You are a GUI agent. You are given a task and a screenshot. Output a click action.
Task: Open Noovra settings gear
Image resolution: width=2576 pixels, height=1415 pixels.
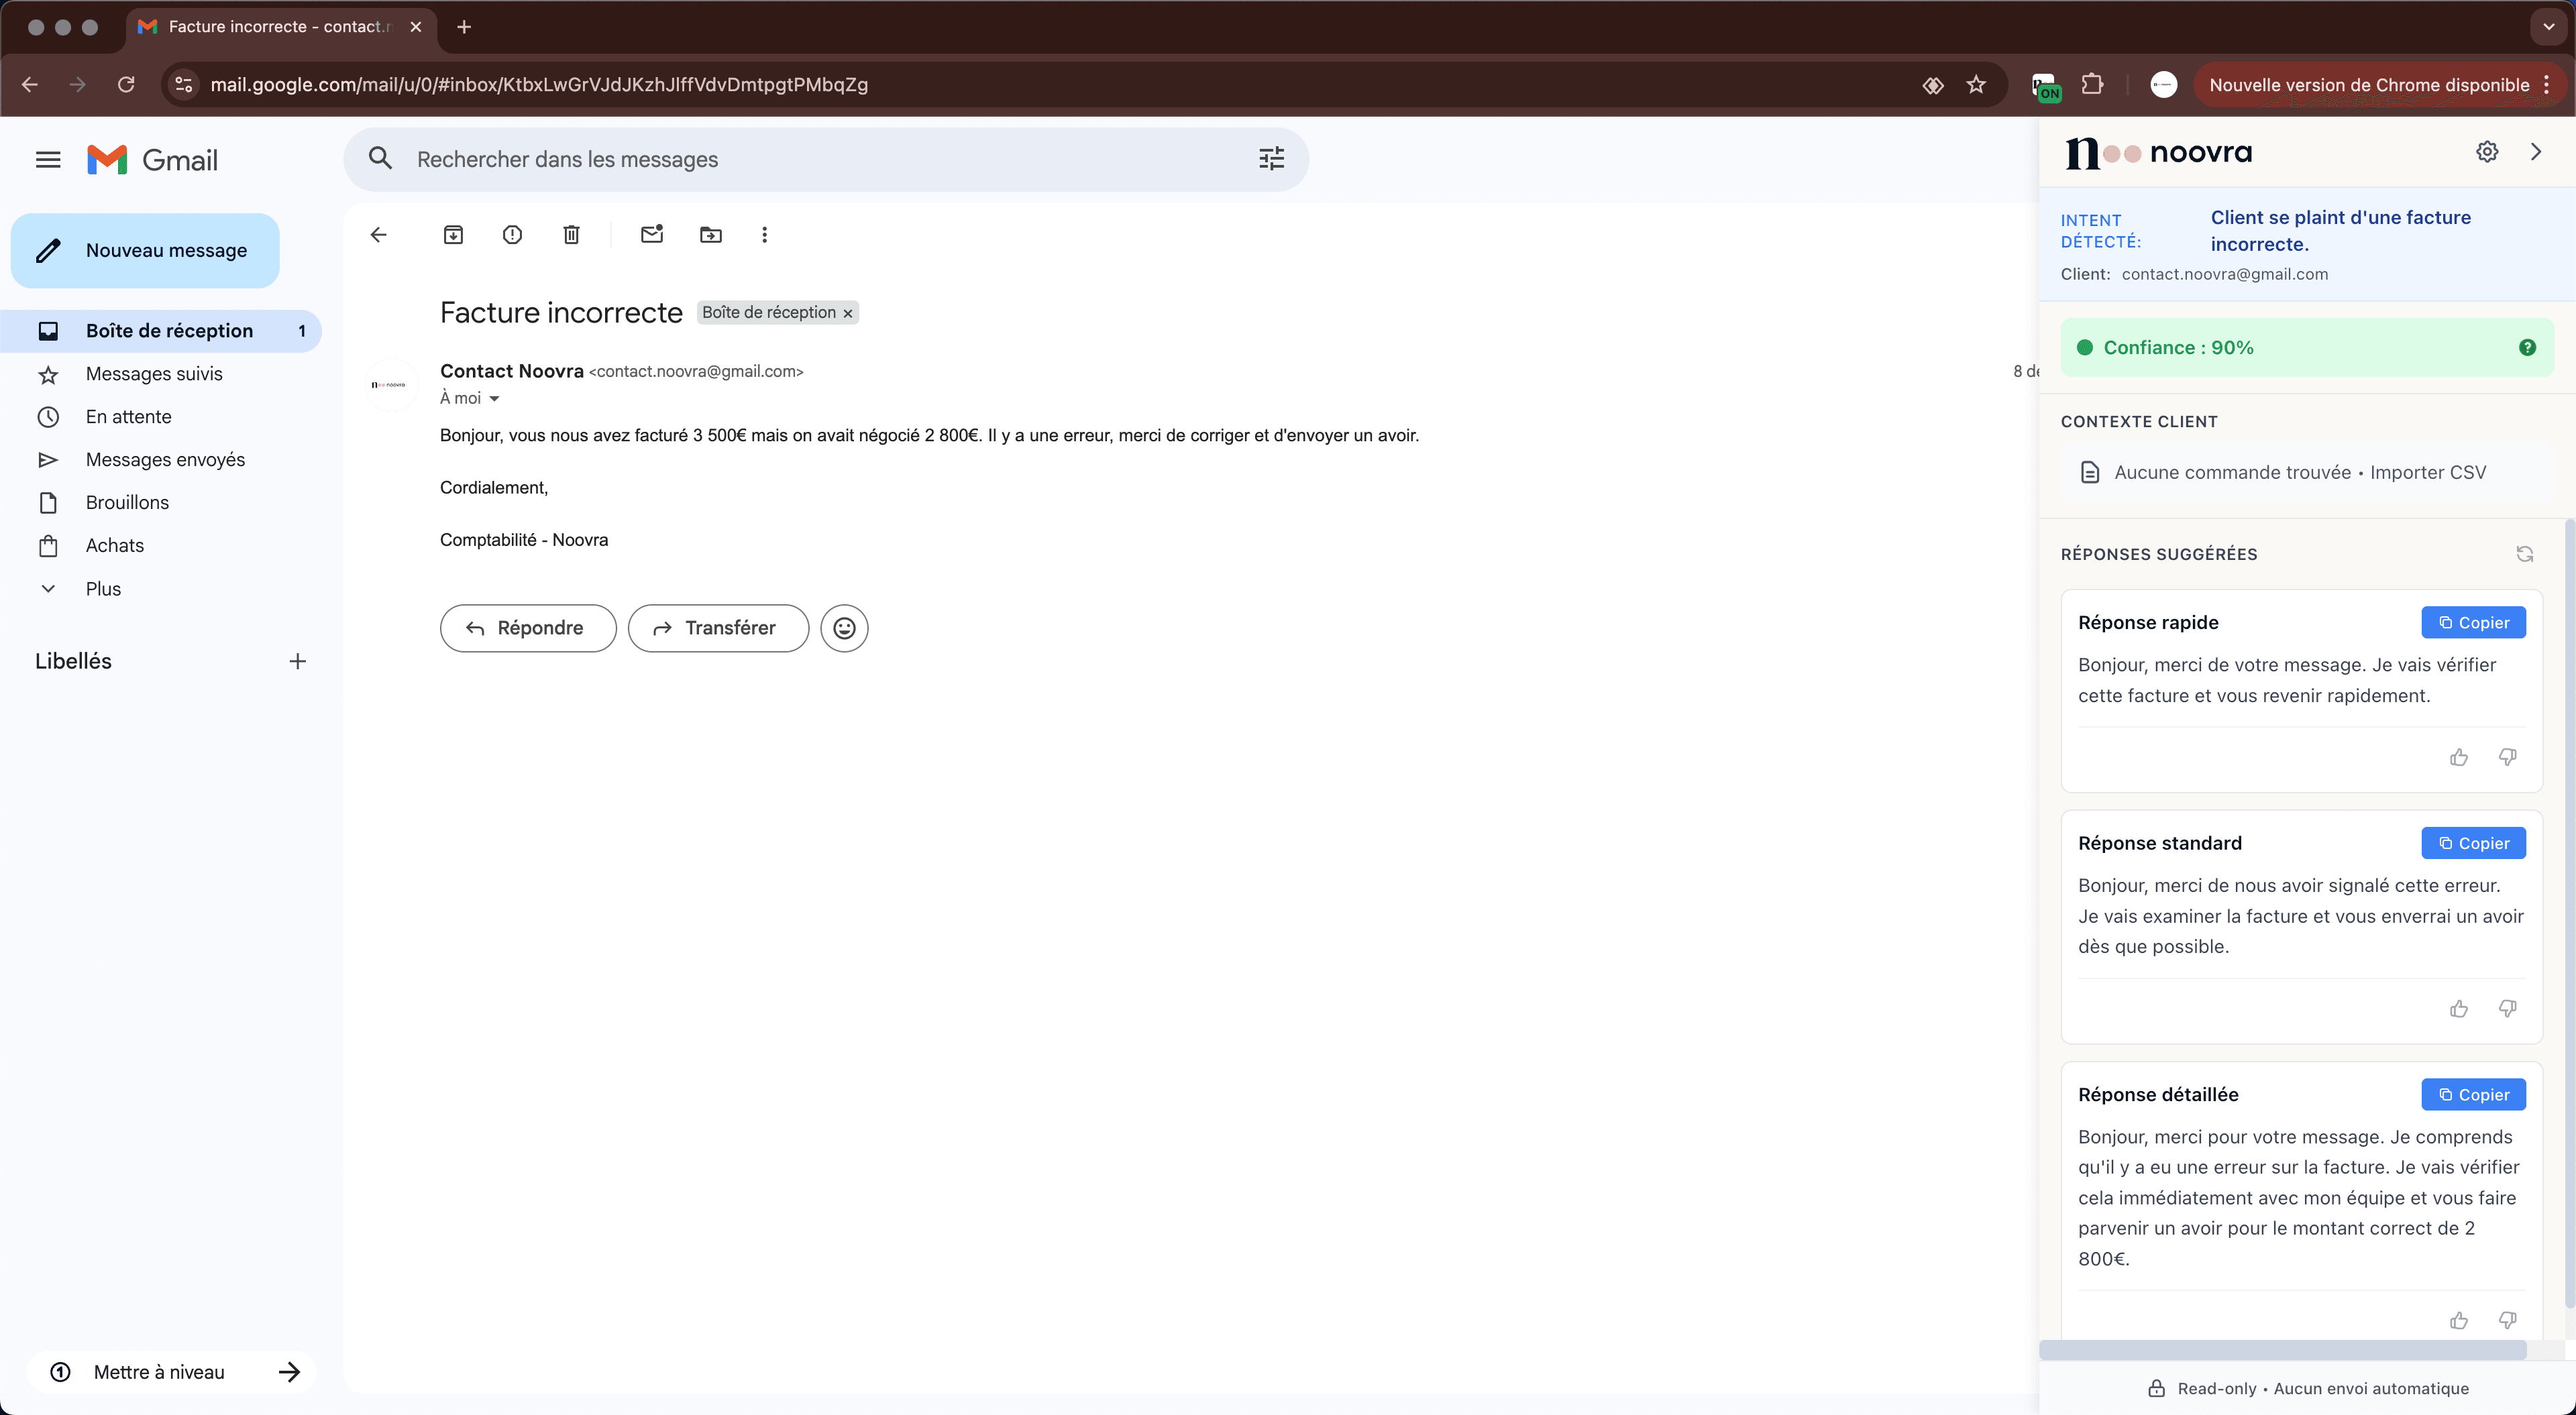point(2487,151)
